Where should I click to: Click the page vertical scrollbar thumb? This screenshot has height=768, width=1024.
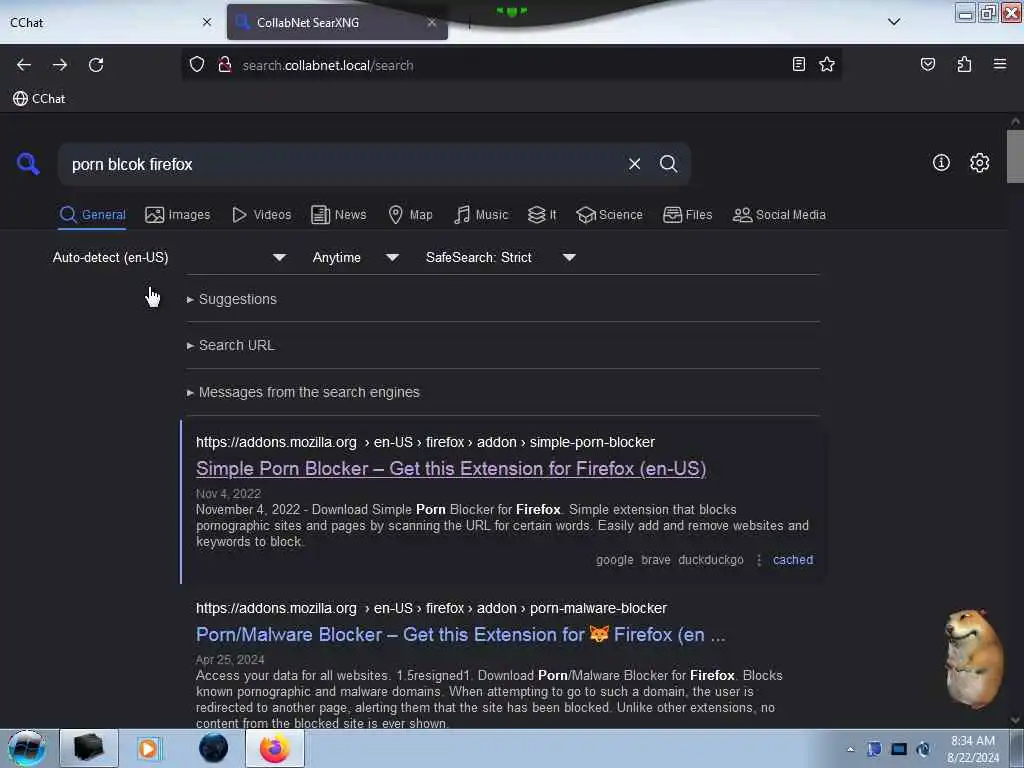(1014, 157)
